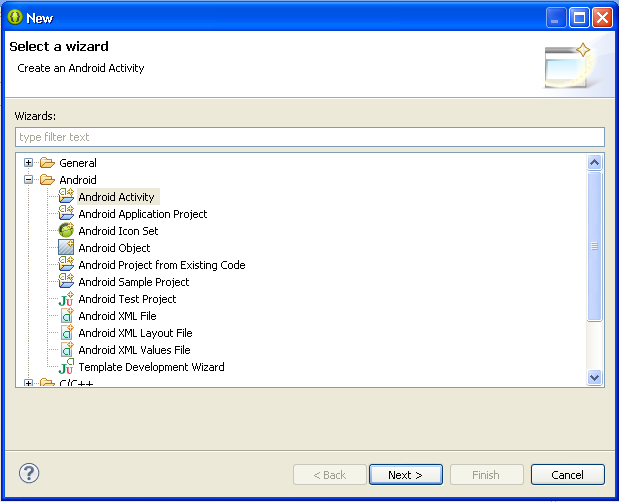Select Android Test Project
The width and height of the screenshot is (619, 502).
point(127,299)
